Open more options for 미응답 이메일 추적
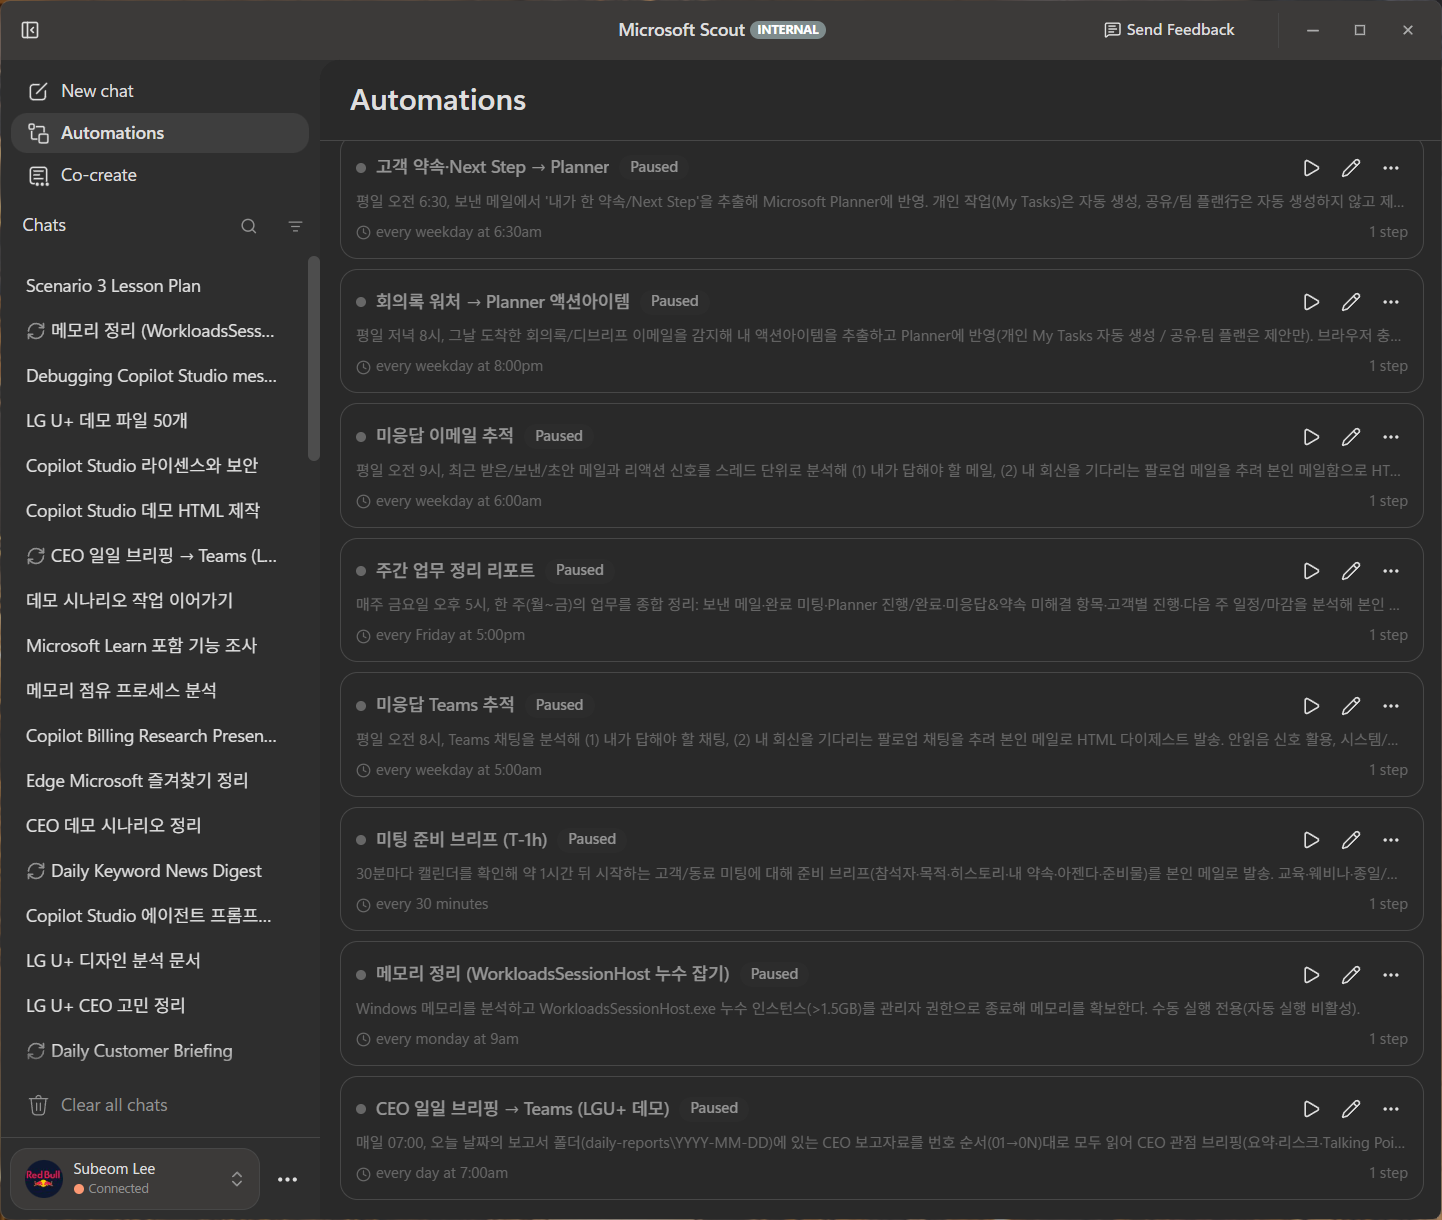Image resolution: width=1442 pixels, height=1220 pixels. (1391, 437)
